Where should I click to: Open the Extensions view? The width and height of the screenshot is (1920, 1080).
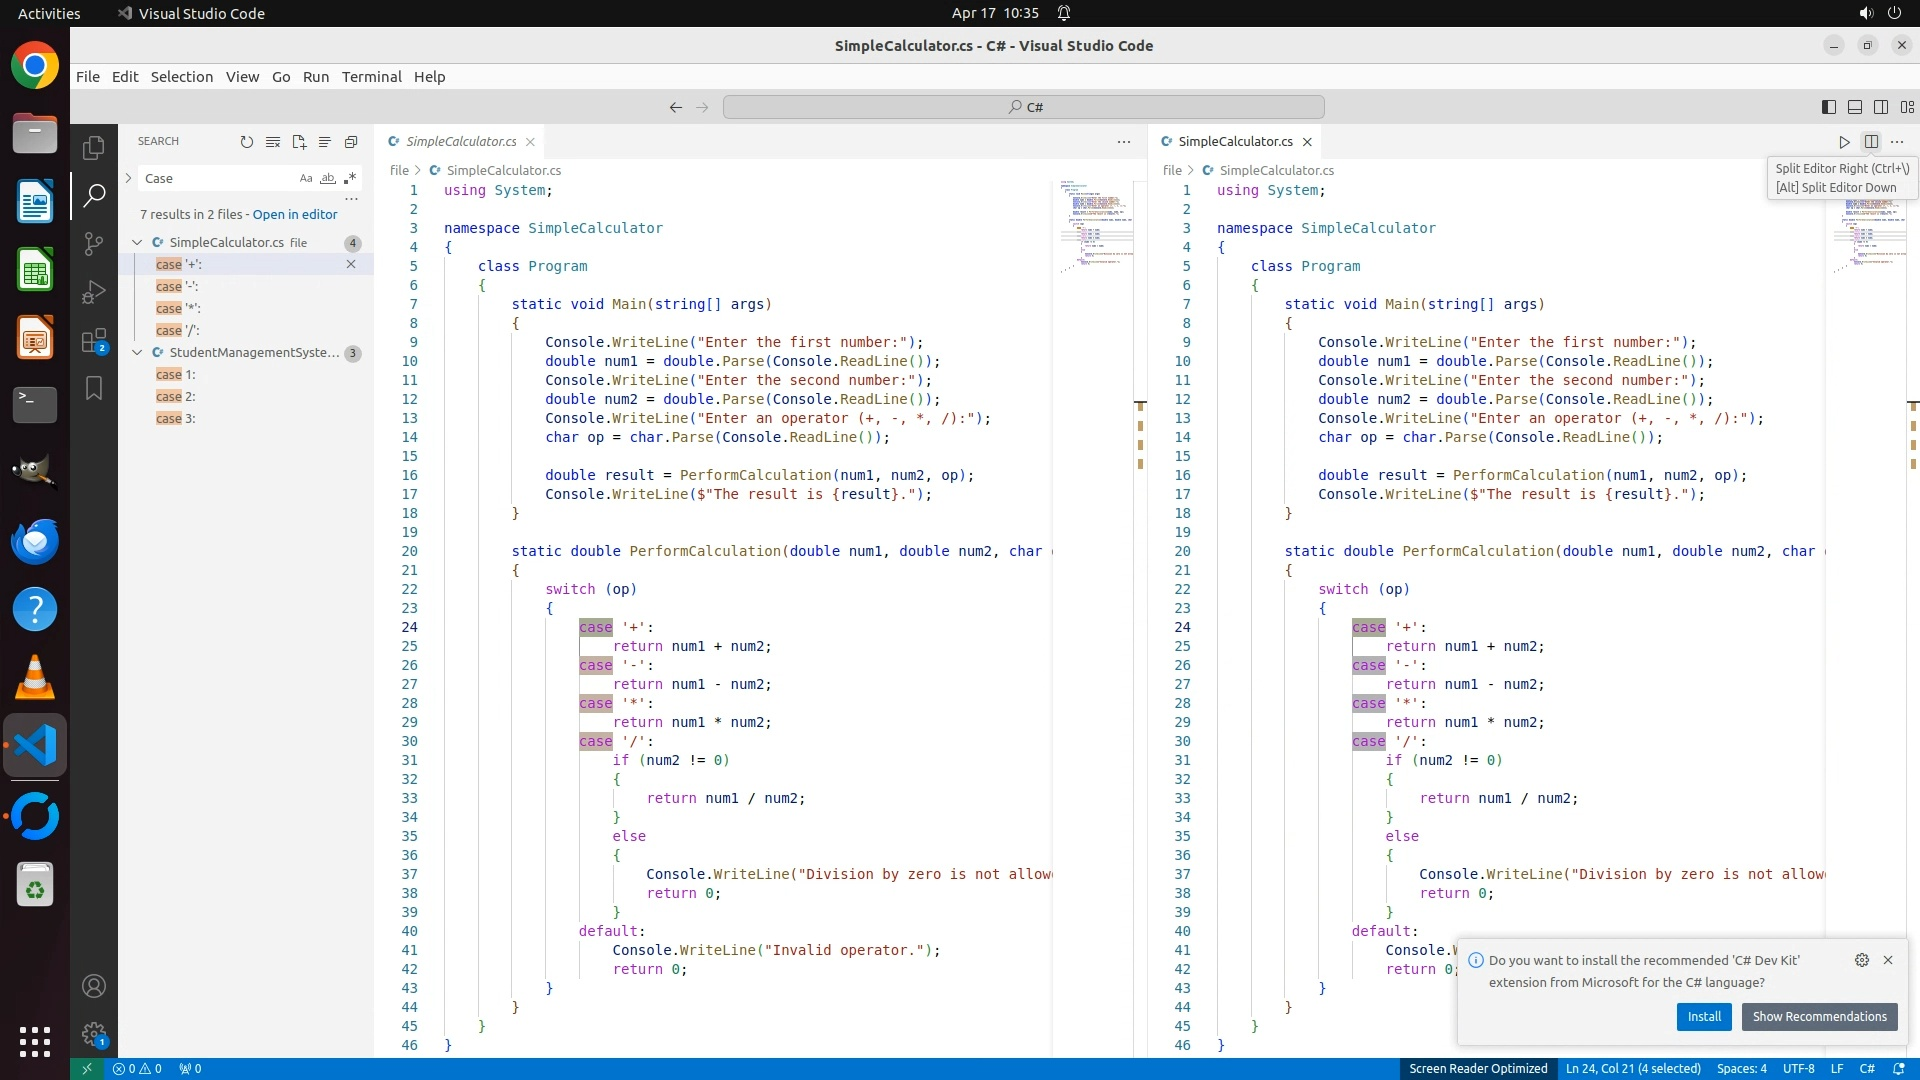pyautogui.click(x=94, y=341)
